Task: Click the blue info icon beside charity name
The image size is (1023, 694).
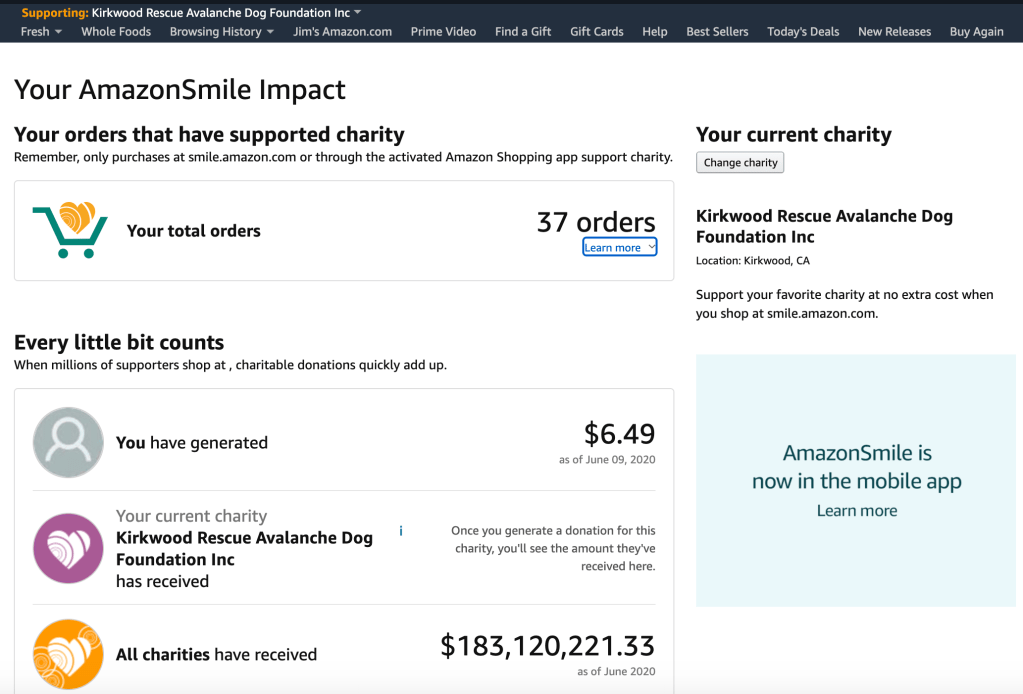Action: click(401, 531)
